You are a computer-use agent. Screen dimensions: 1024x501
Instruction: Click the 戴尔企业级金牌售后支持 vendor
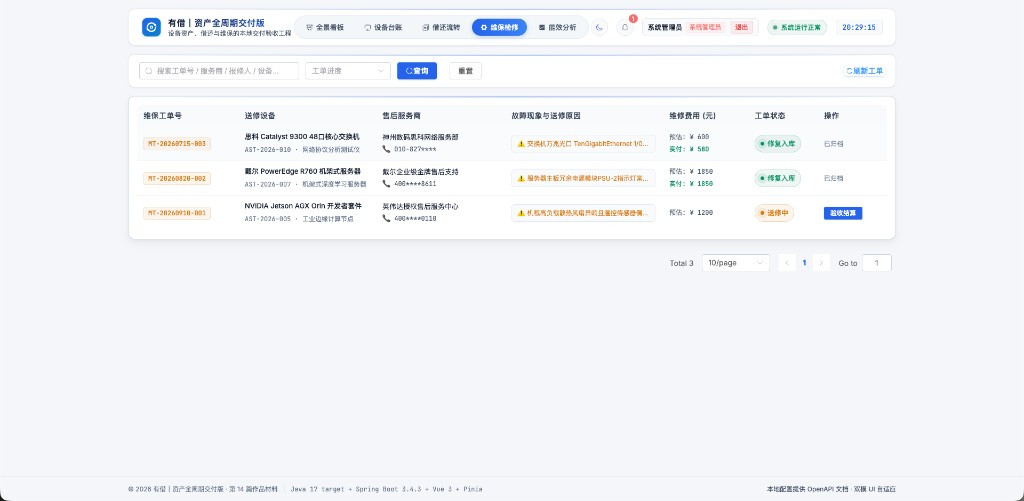[420, 172]
